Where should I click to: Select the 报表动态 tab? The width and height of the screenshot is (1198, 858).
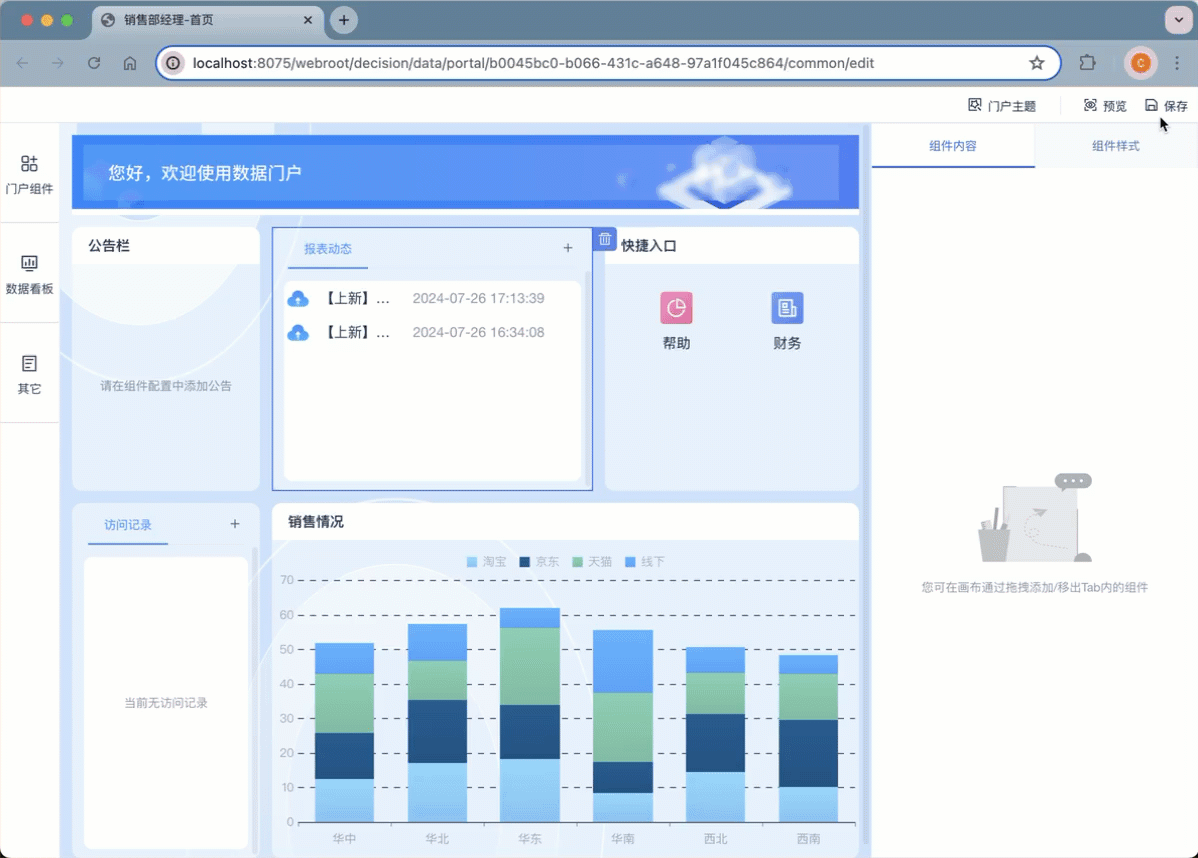328,248
